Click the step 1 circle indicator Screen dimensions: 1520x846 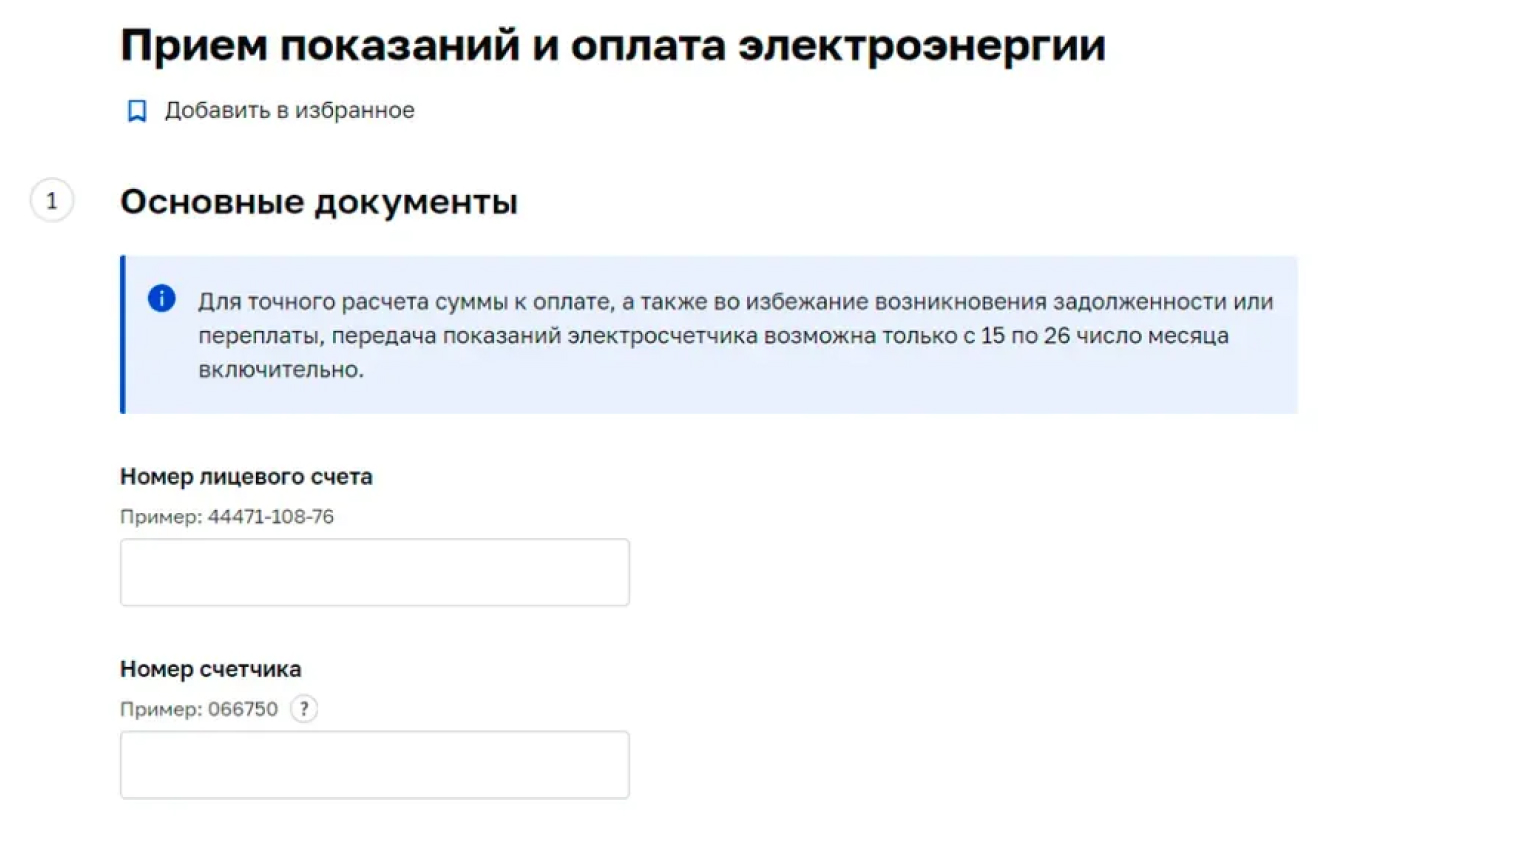click(x=52, y=201)
